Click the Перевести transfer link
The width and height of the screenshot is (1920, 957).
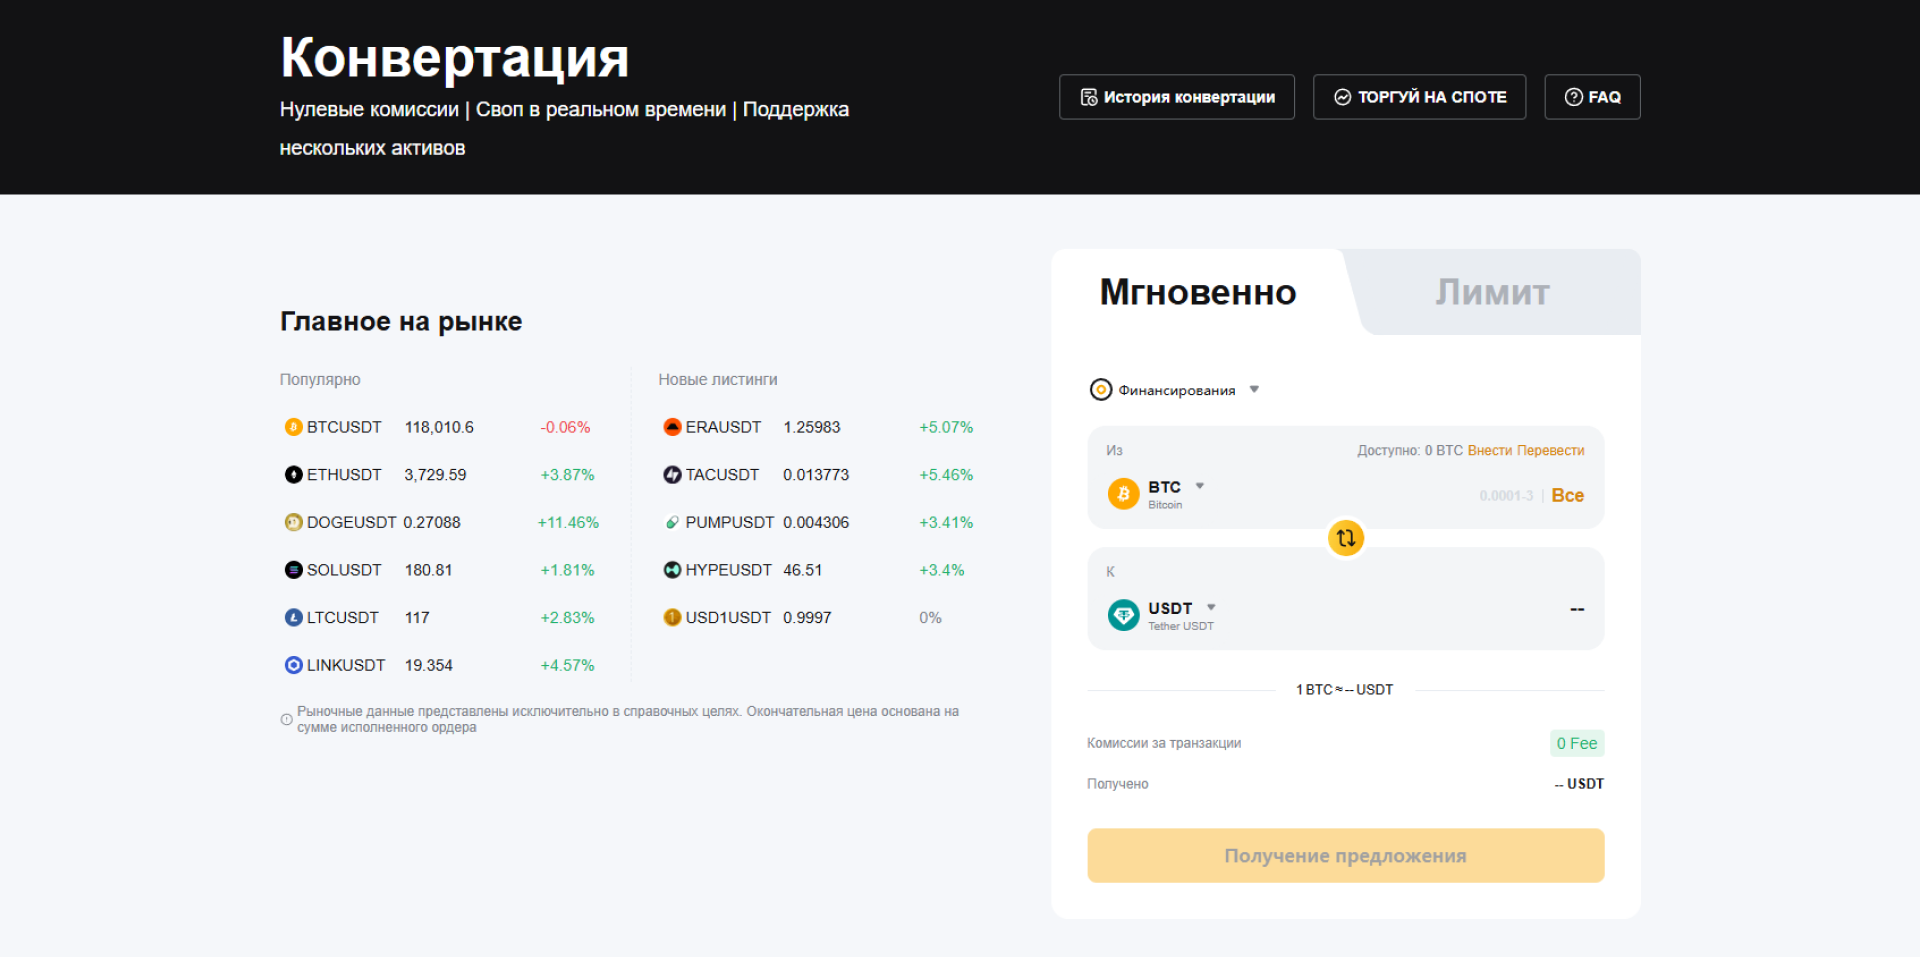point(1550,451)
